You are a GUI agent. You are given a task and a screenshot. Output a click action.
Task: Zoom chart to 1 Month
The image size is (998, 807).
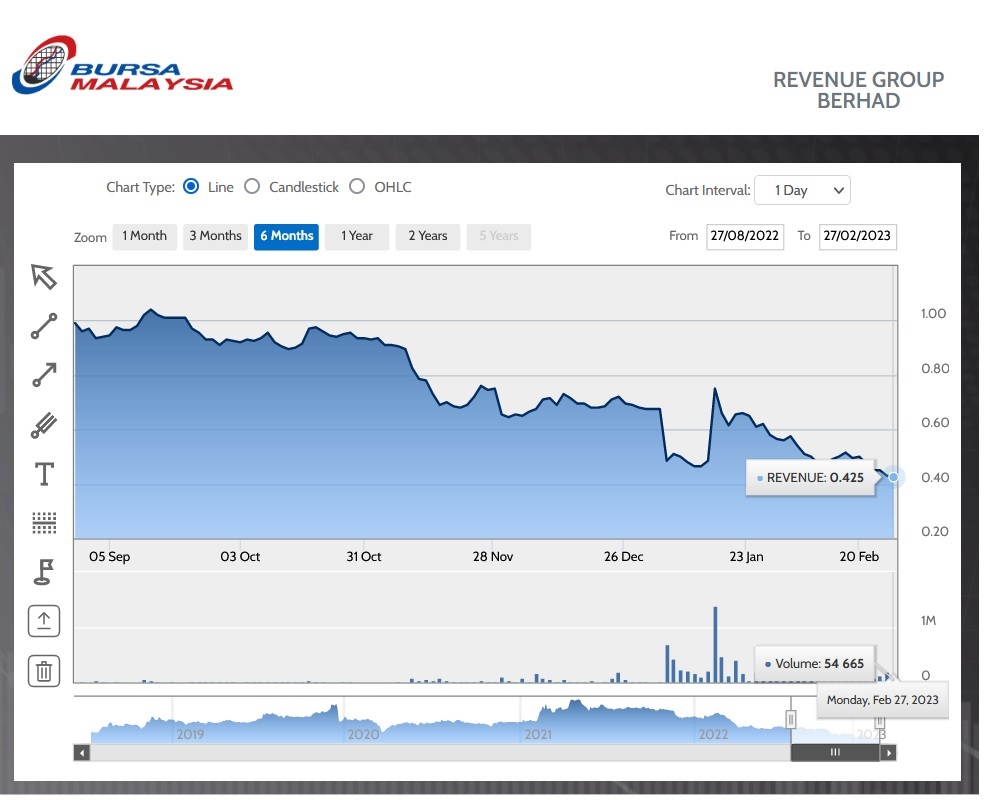click(144, 237)
